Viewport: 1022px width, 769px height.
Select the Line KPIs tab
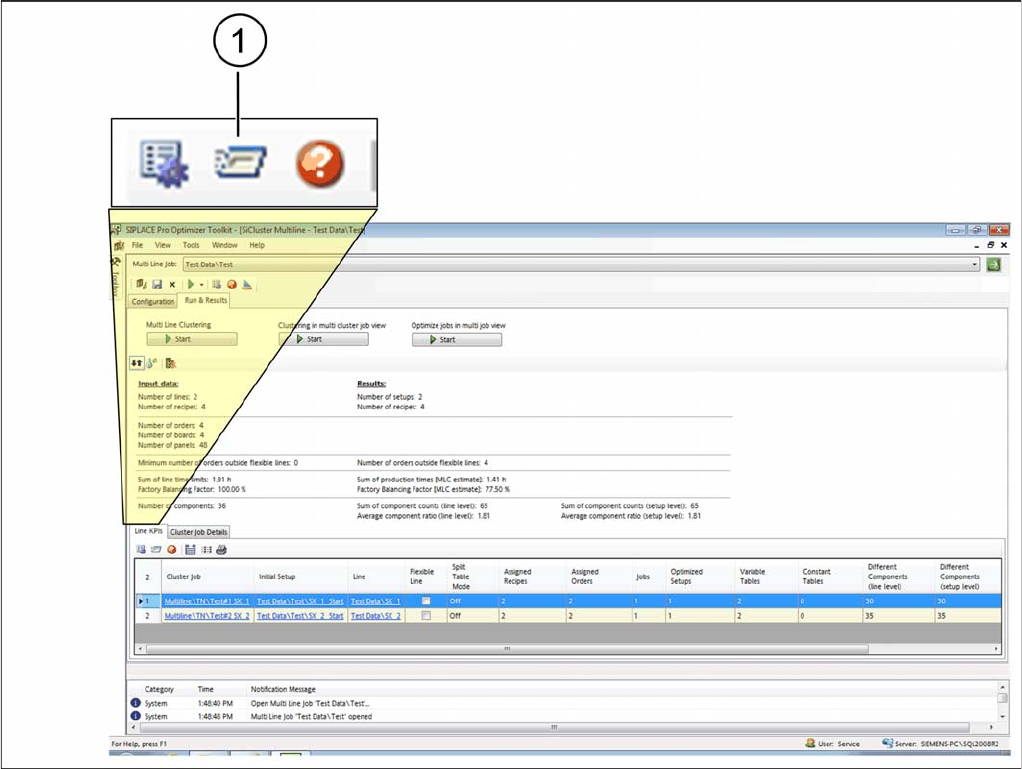click(x=148, y=531)
